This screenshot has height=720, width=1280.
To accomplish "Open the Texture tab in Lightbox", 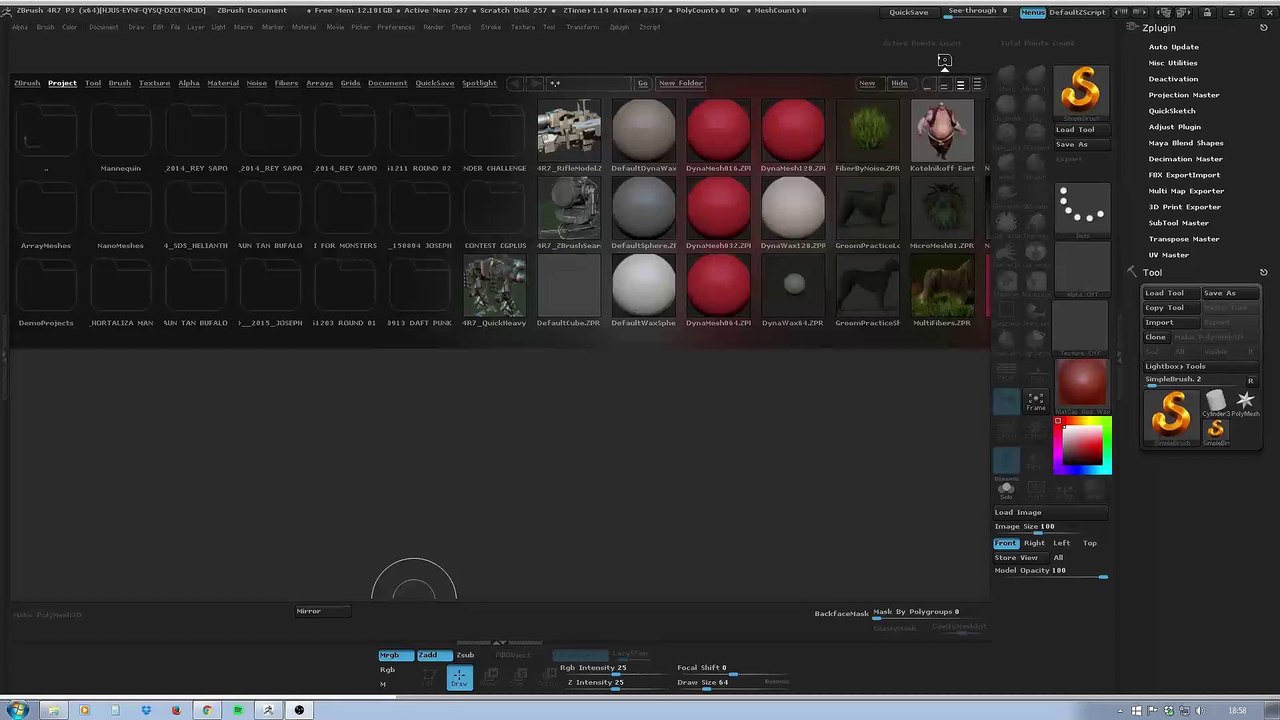I will pyautogui.click(x=154, y=83).
